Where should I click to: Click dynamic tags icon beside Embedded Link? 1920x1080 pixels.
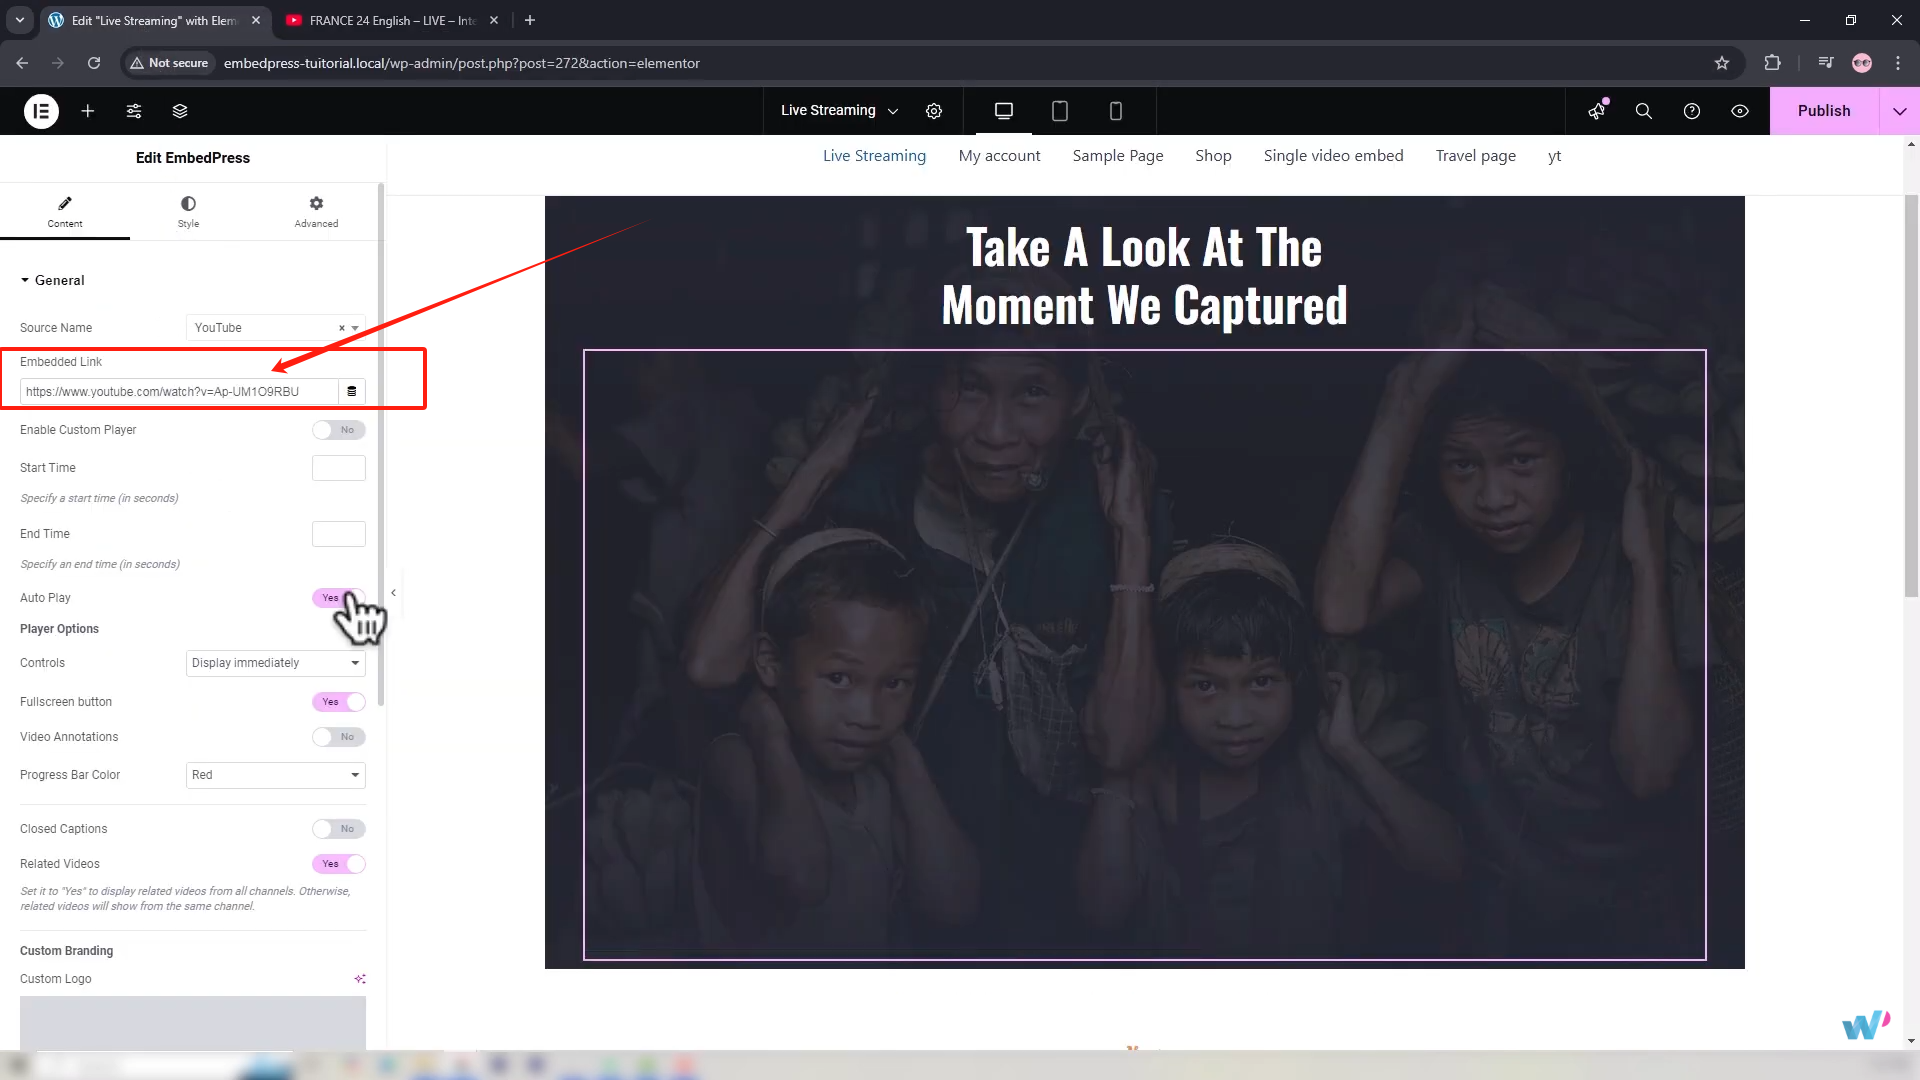[x=352, y=392]
